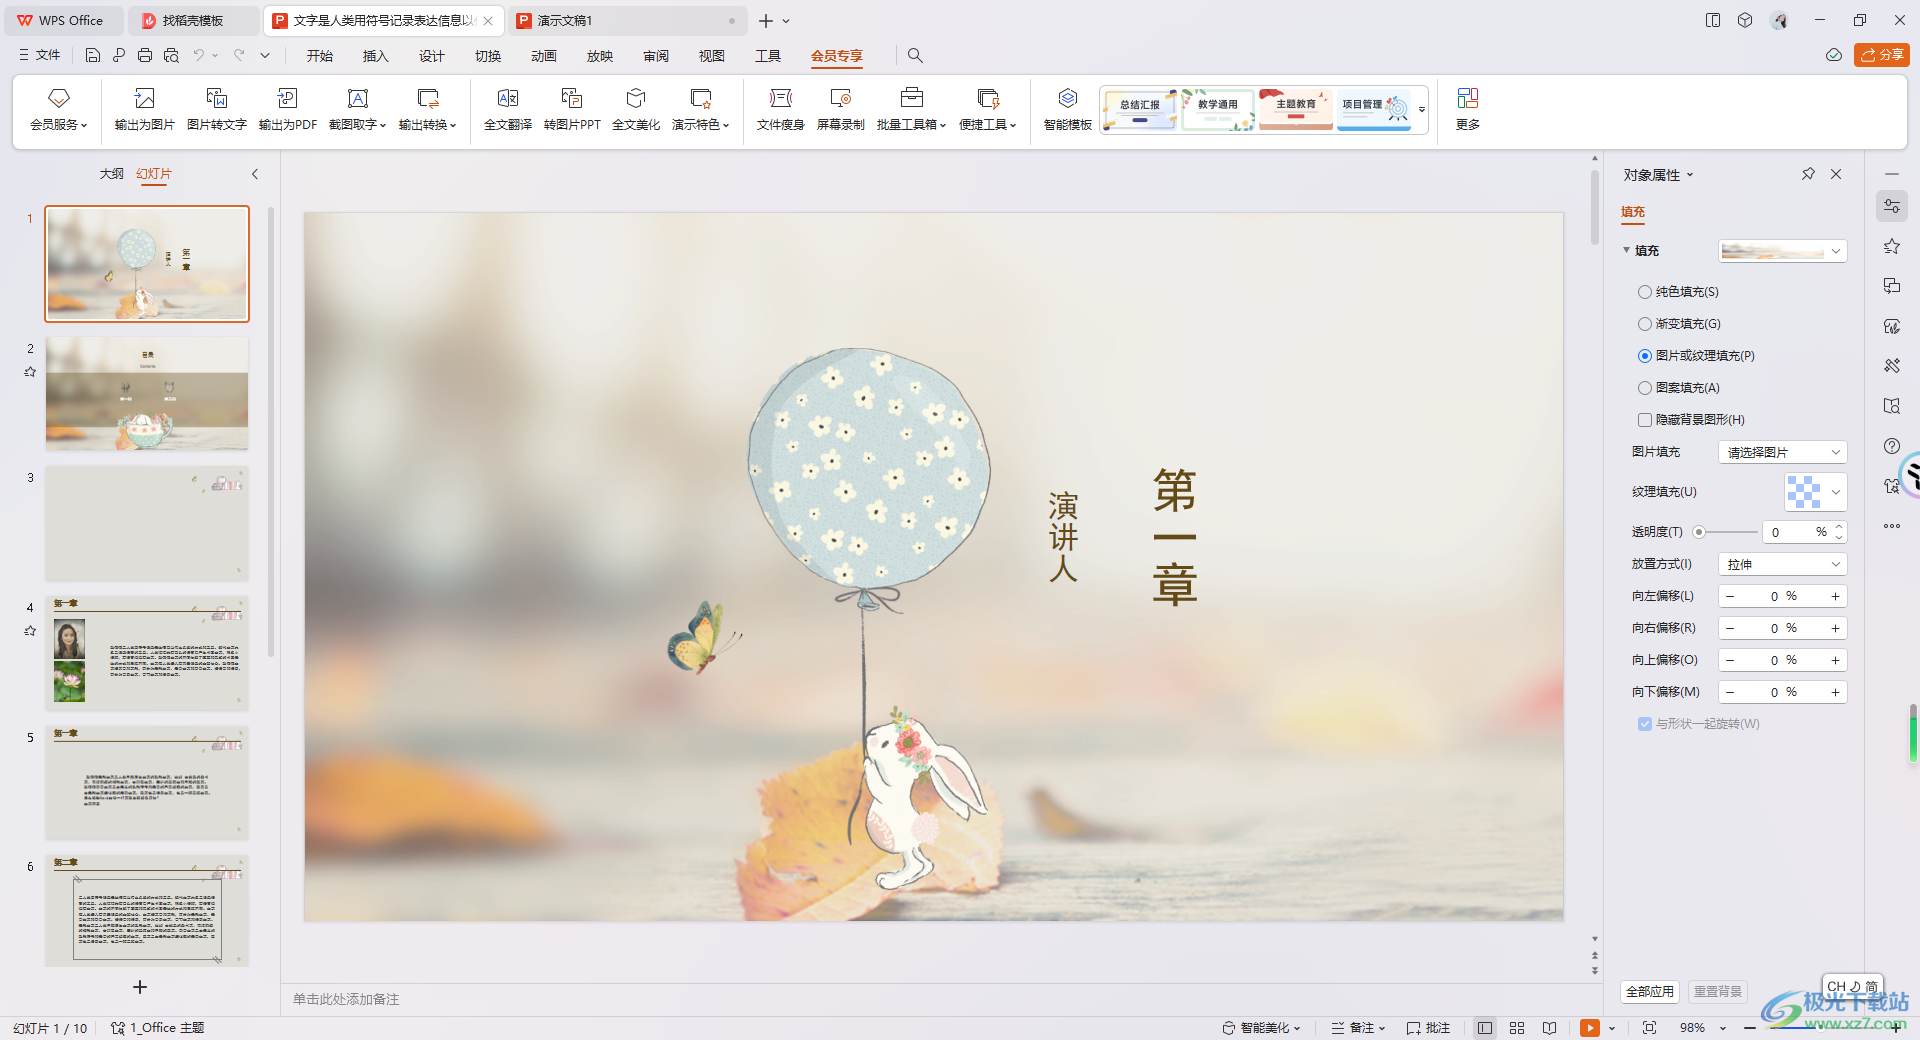Click the 备注 notes button
Image resolution: width=1920 pixels, height=1040 pixels.
[x=1358, y=1028]
